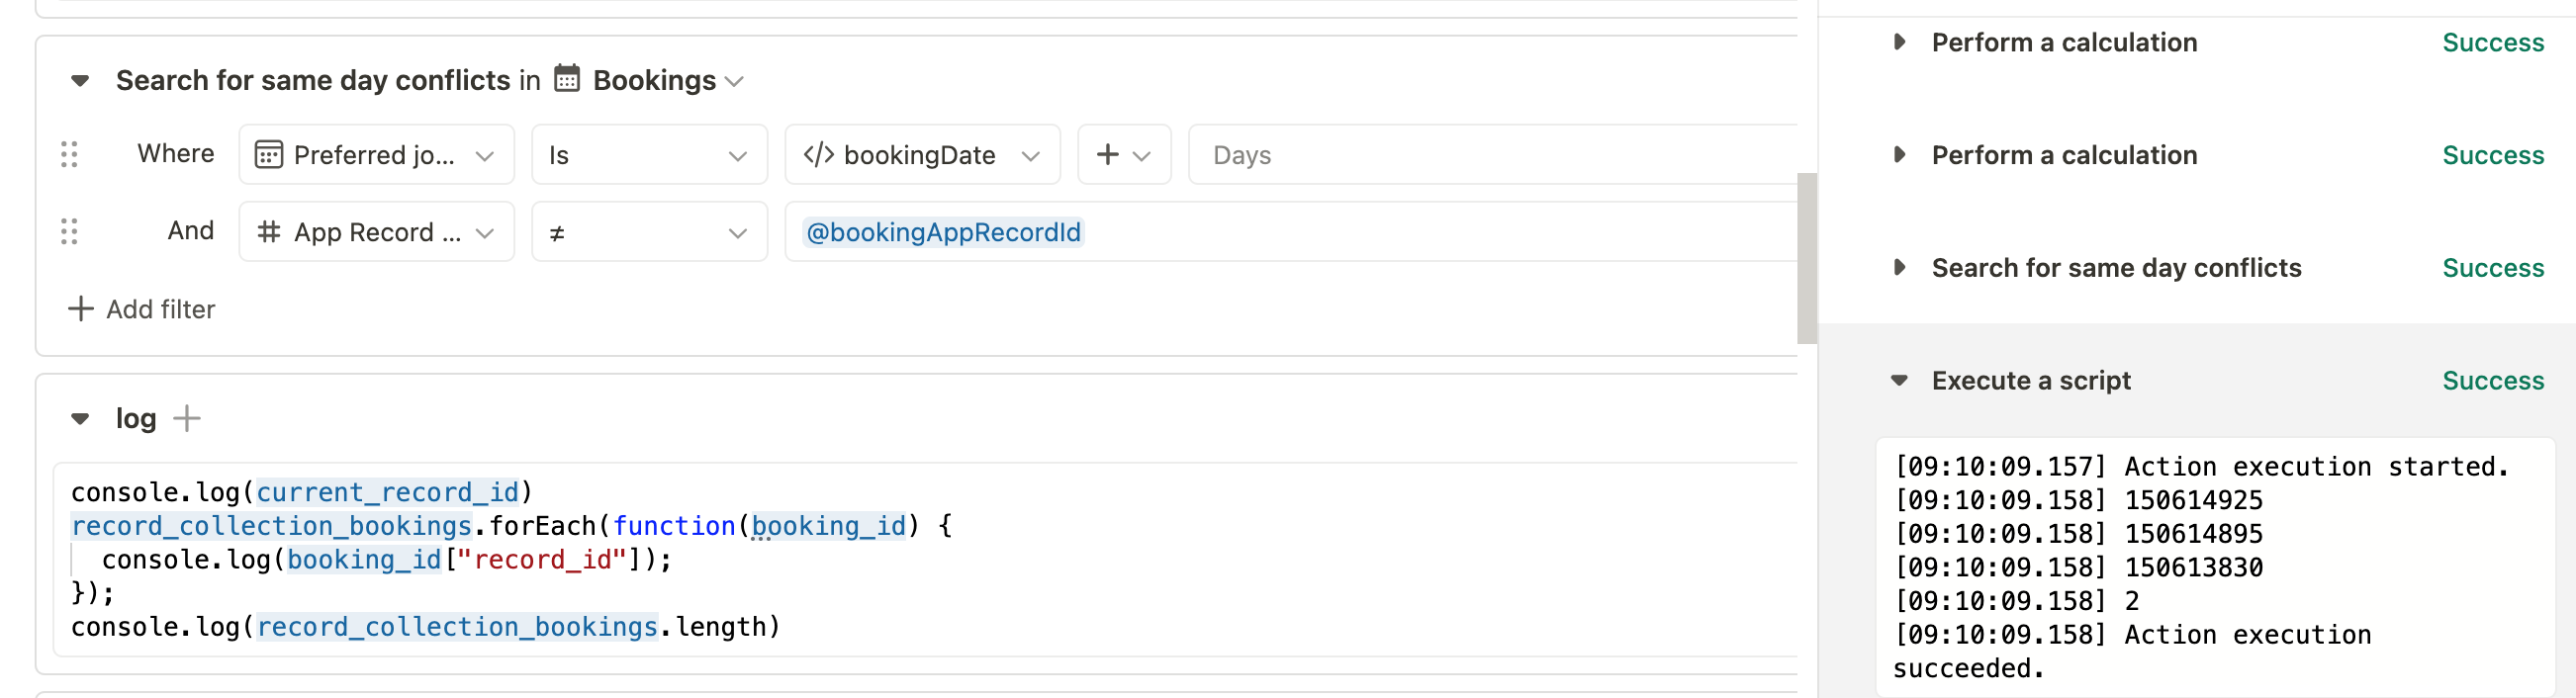Open the plus operator dropdown
This screenshot has width=2576, height=698.
pos(1124,155)
